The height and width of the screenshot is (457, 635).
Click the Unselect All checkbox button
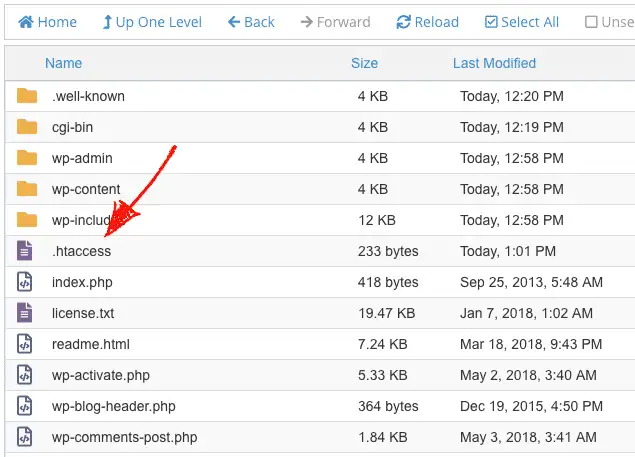tap(609, 21)
